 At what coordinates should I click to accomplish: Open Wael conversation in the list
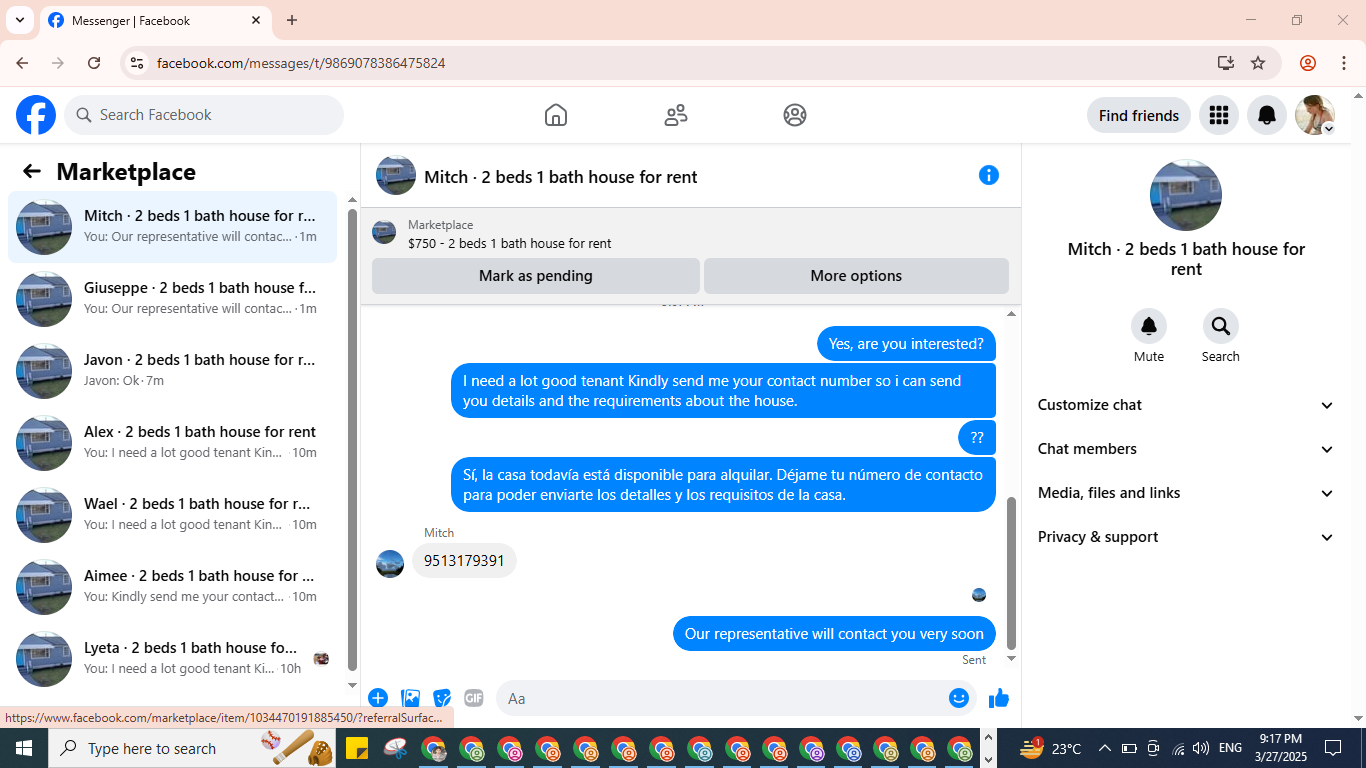173,515
